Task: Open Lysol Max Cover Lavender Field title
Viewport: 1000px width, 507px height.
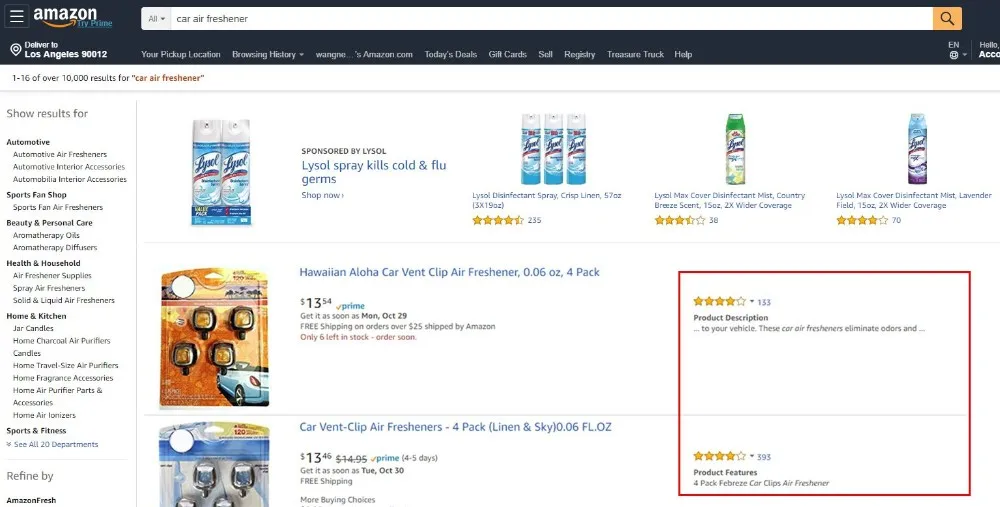Action: (x=914, y=200)
